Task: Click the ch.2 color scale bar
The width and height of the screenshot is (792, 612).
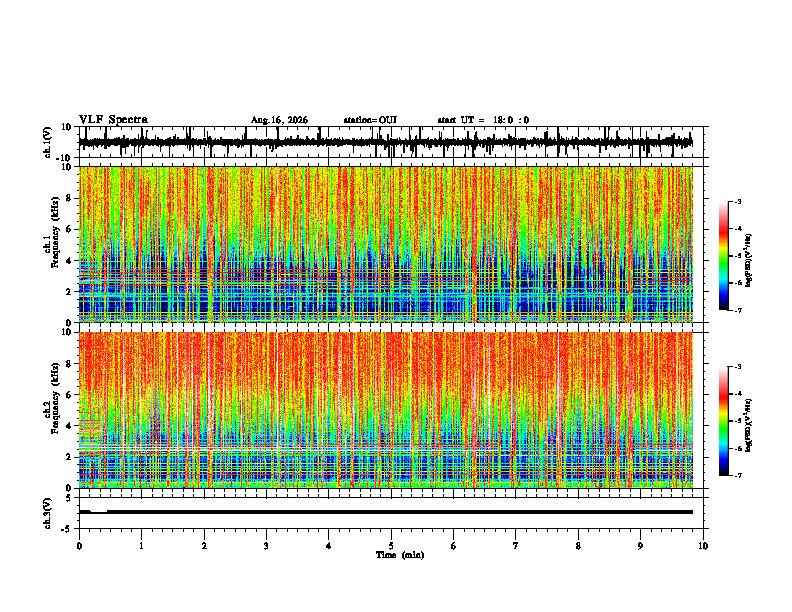Action: [724, 421]
